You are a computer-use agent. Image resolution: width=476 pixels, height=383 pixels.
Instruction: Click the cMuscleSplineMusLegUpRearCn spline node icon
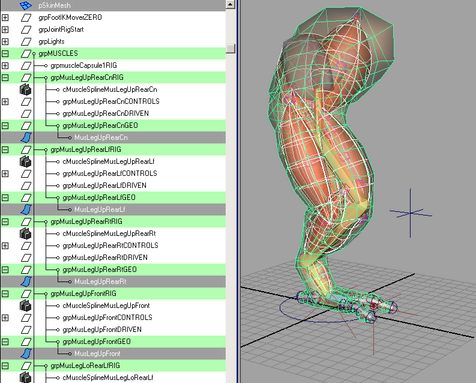[25, 89]
